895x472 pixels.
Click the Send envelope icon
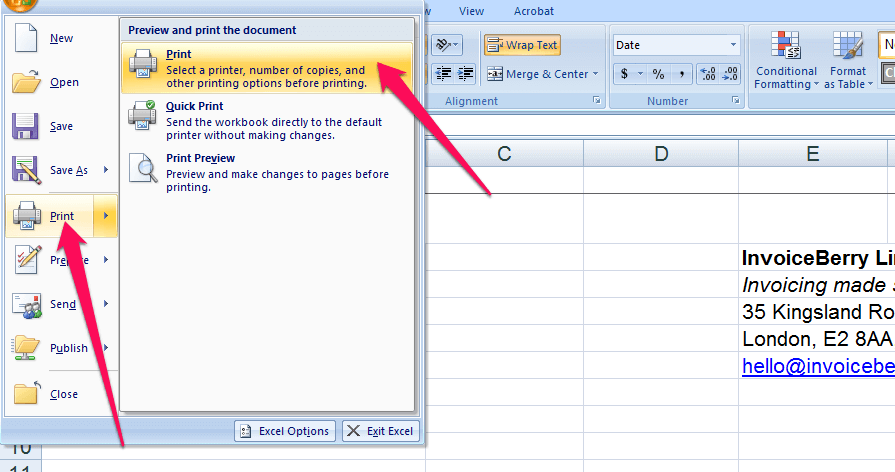(x=26, y=305)
